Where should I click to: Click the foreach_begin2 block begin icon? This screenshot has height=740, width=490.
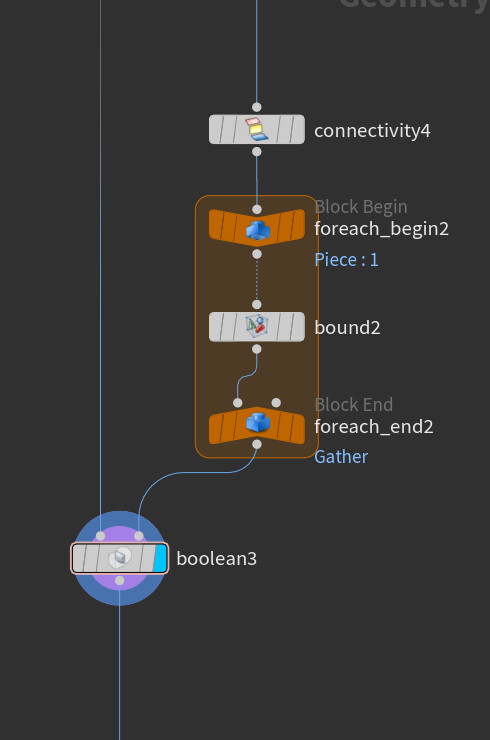pos(257,231)
